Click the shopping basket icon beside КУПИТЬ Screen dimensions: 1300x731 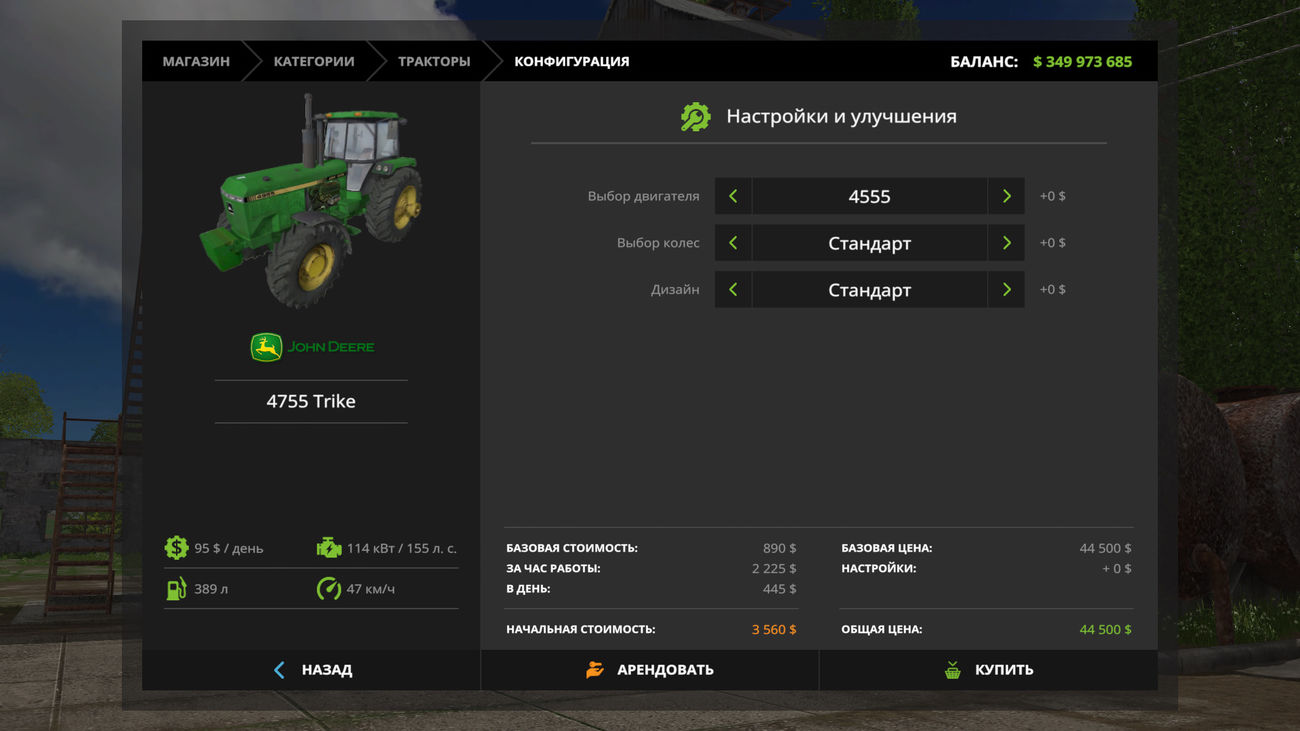953,670
